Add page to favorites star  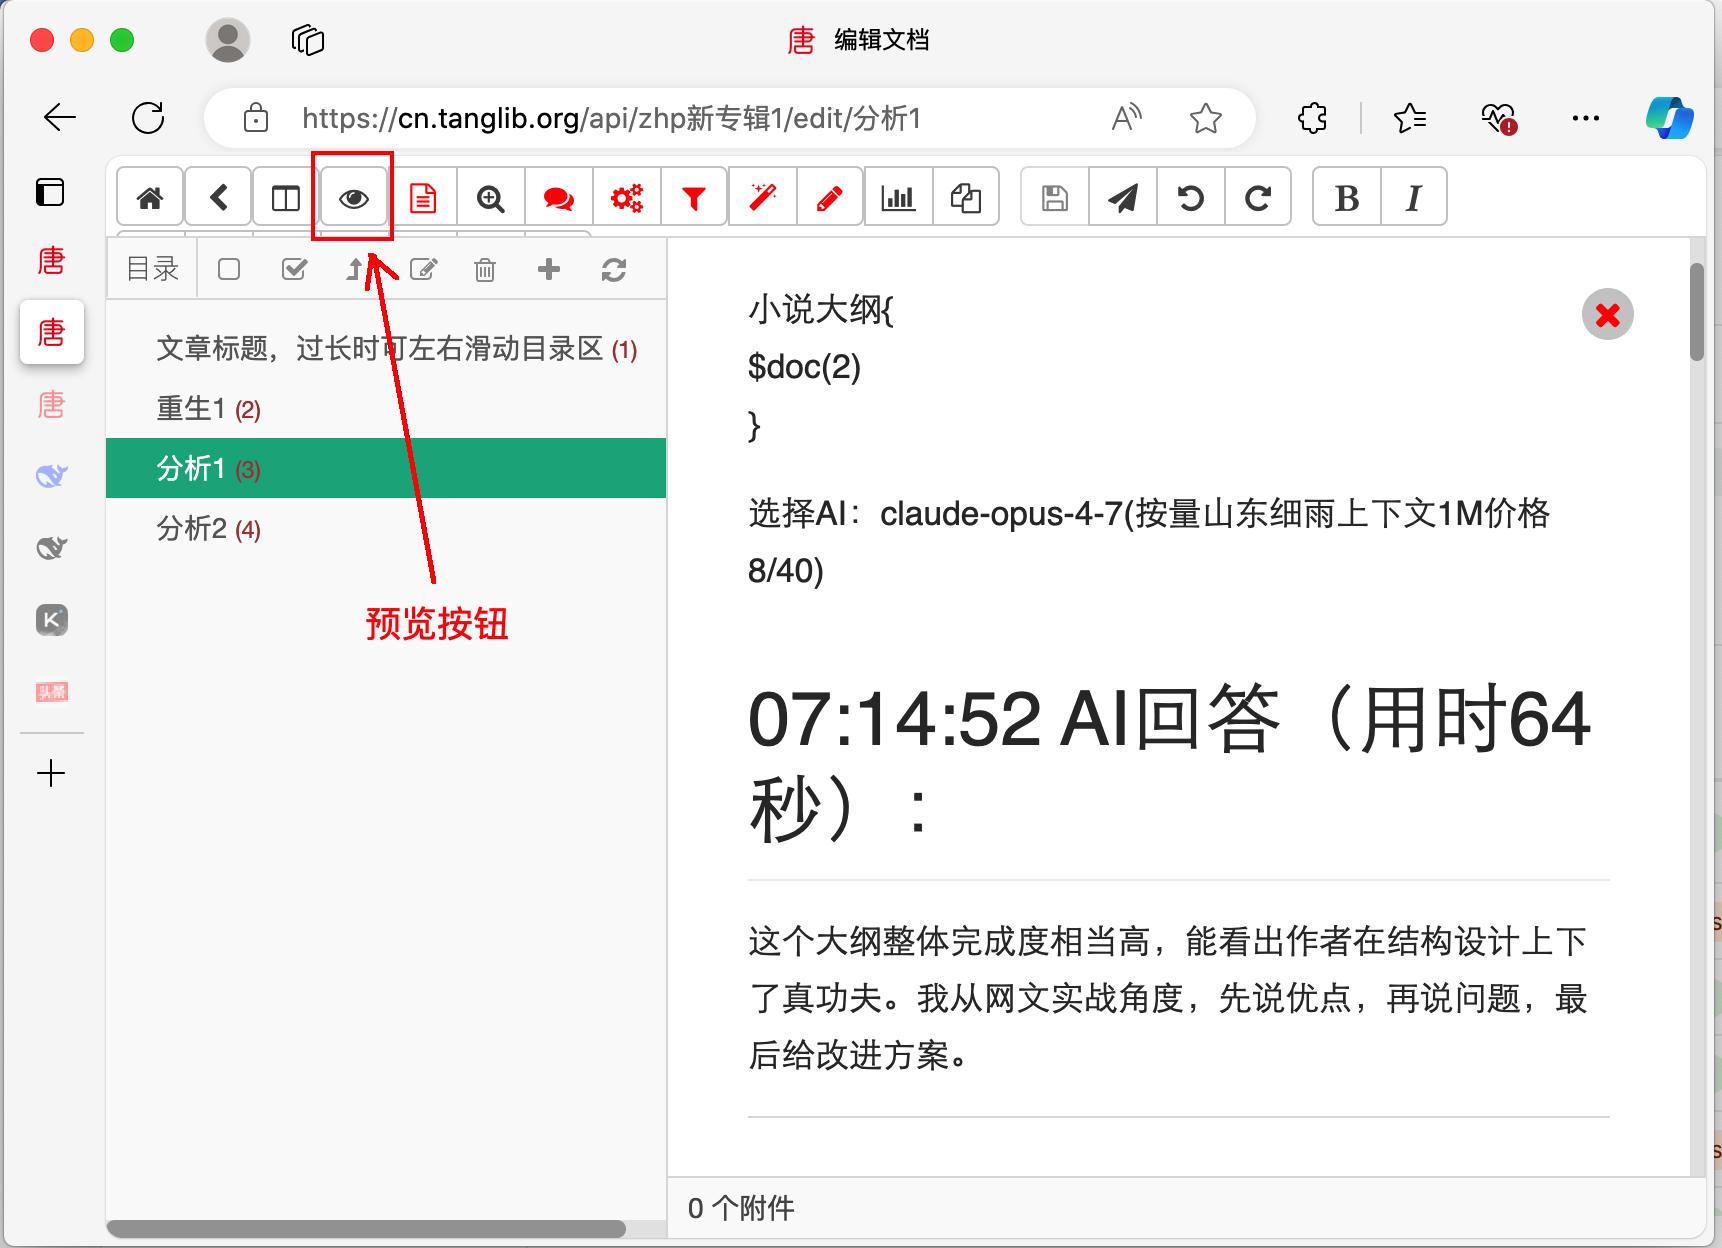coord(1206,118)
